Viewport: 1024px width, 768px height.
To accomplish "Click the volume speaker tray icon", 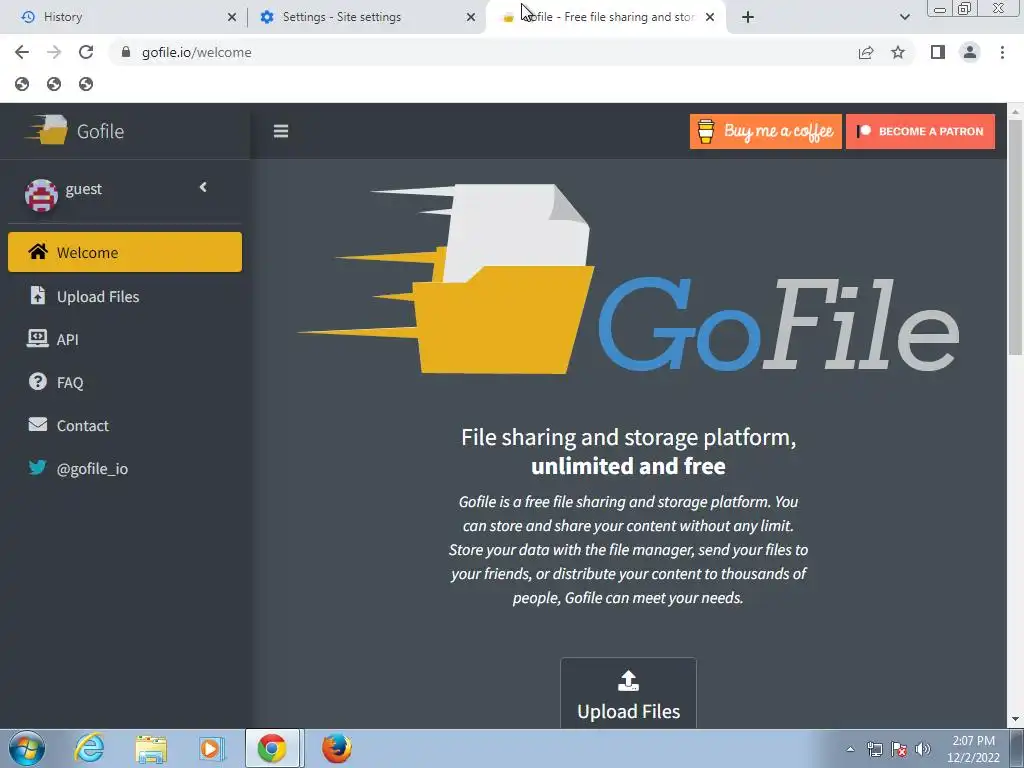I will coord(923,749).
